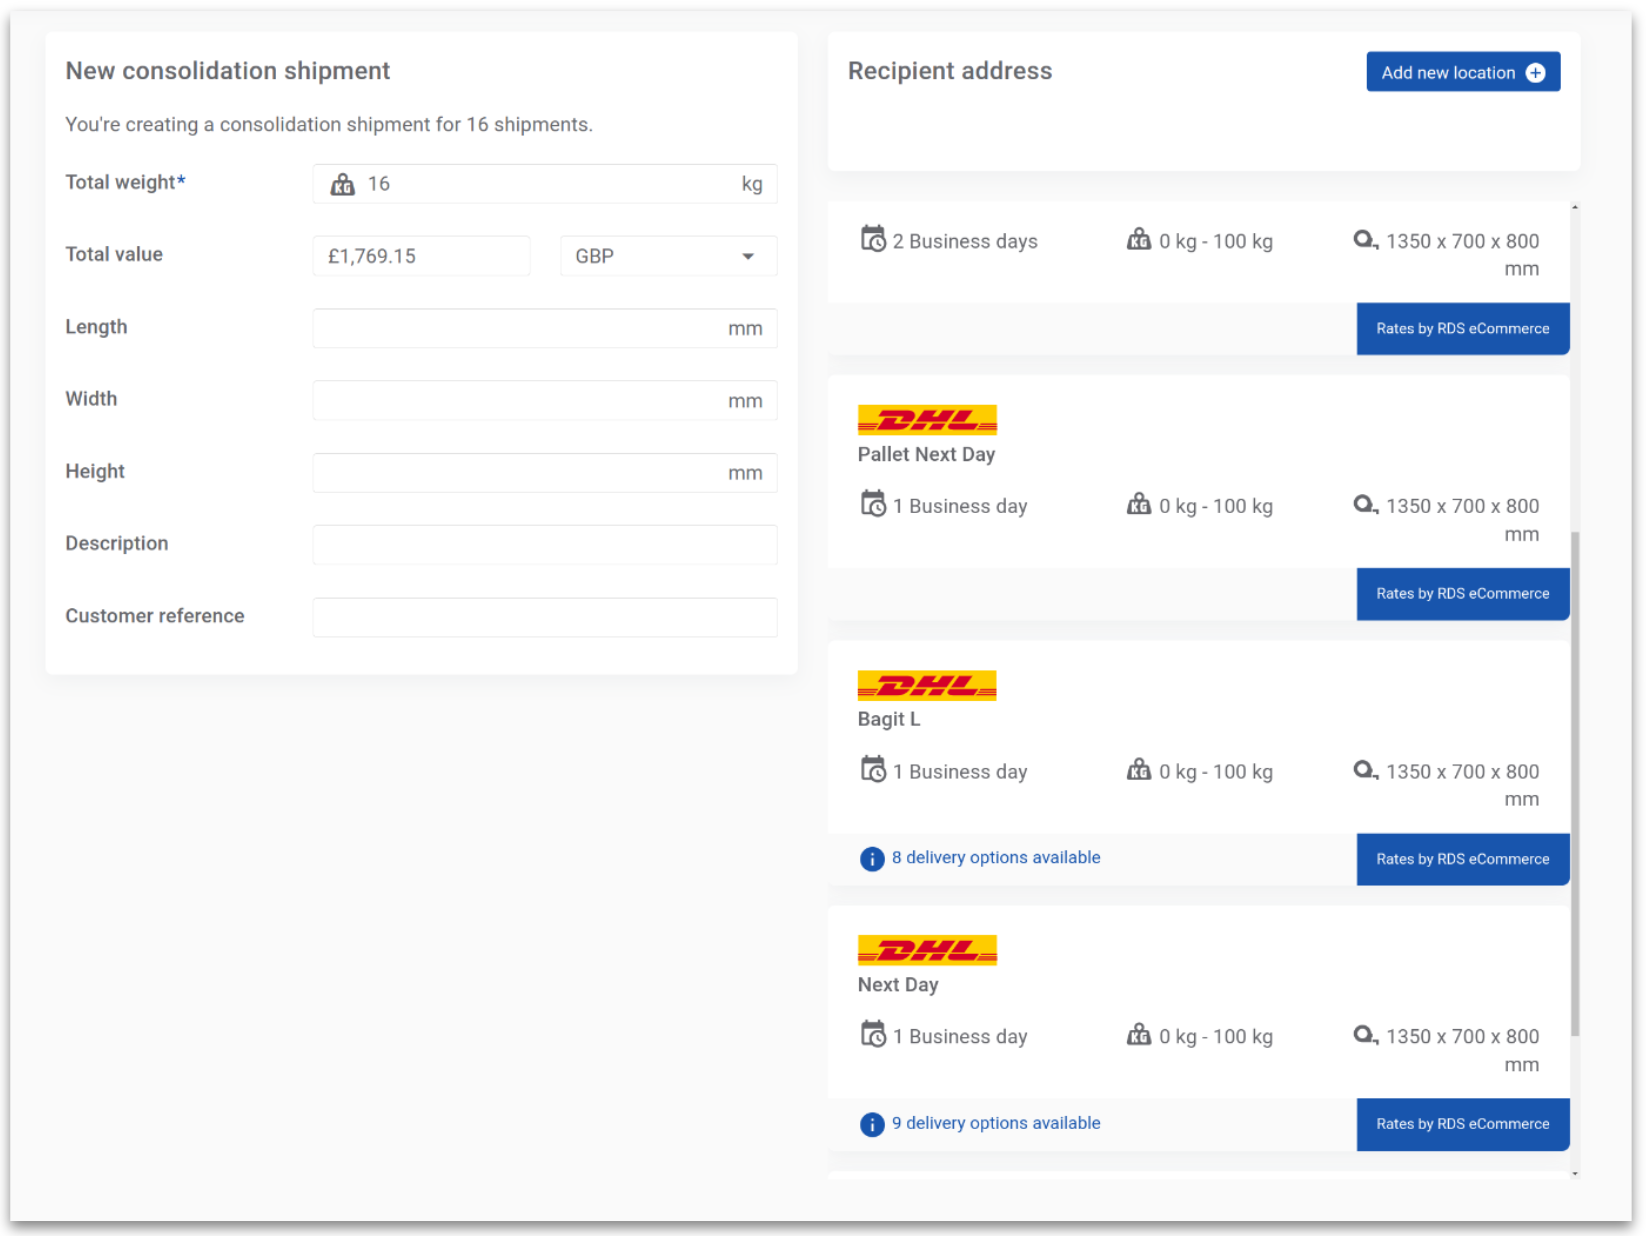Screen dimensions: 1646x1236
Task: Click the scroll down arrow of services list
Action: (1575, 1174)
